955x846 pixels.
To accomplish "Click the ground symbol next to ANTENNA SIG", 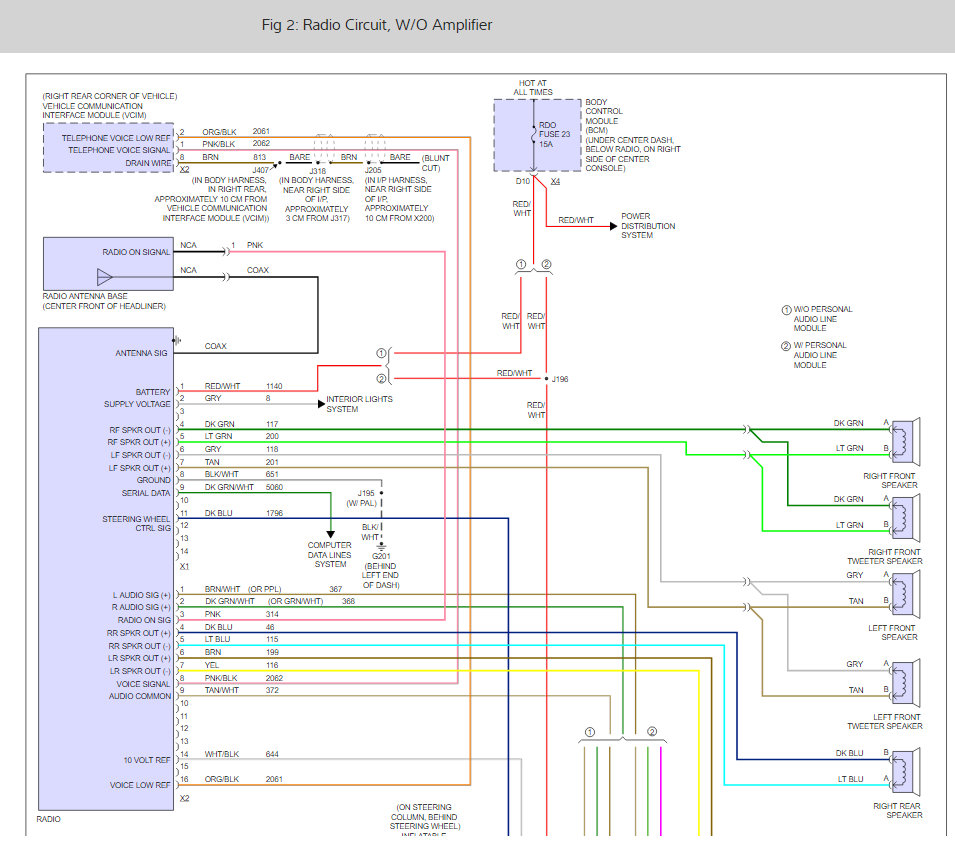I will [177, 340].
